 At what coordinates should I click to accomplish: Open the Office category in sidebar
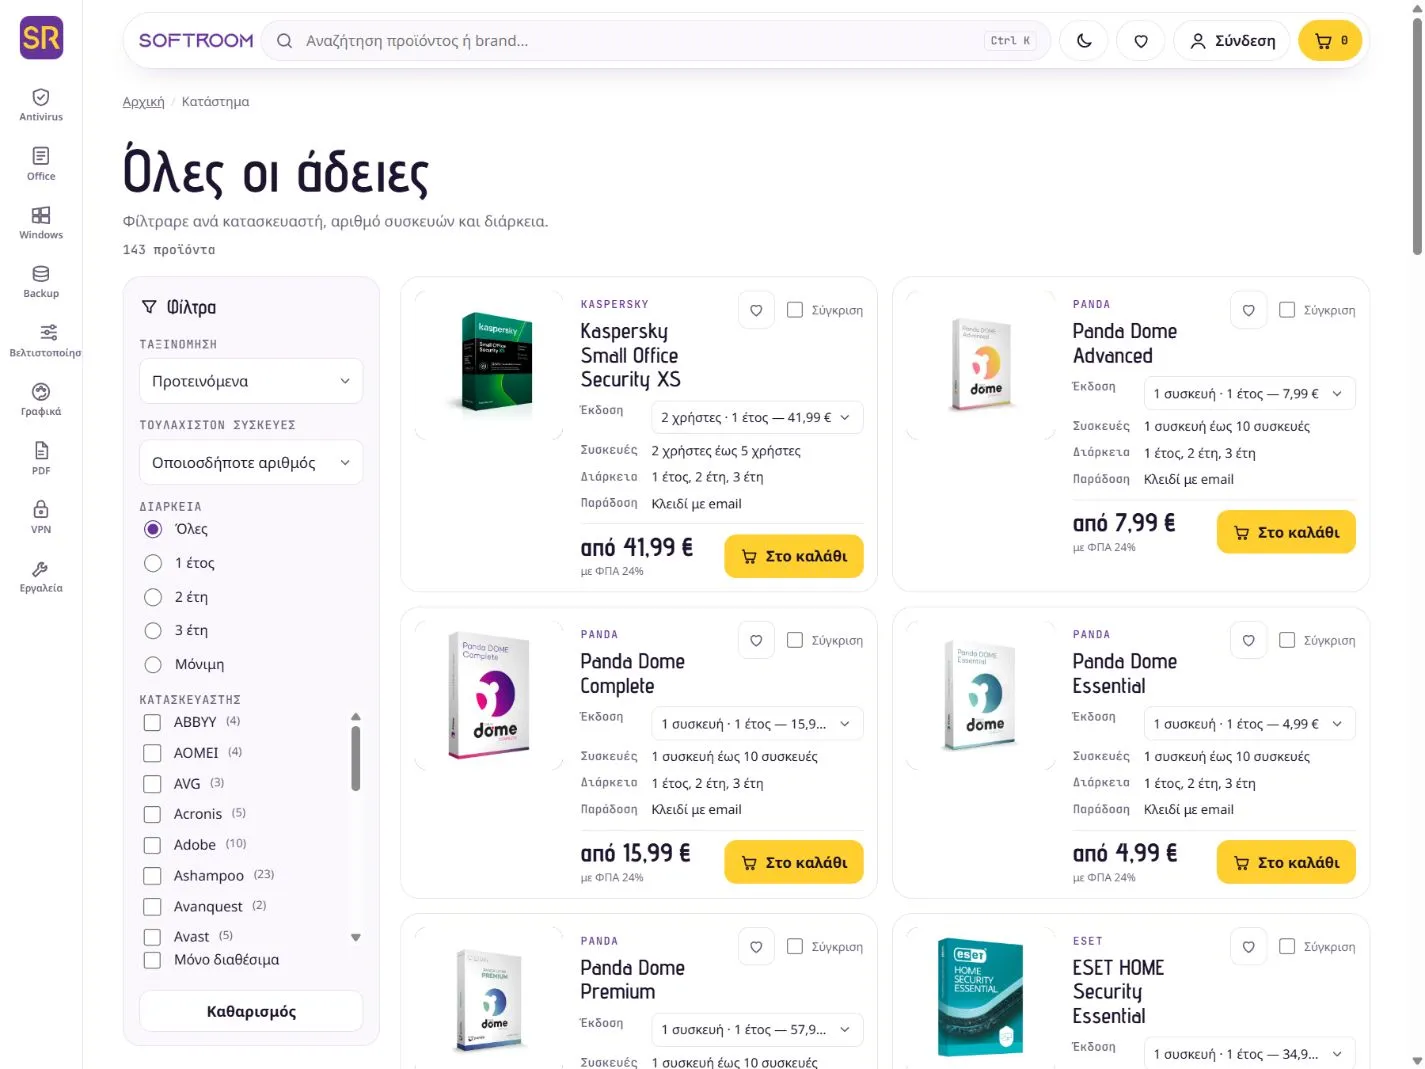pos(41,163)
